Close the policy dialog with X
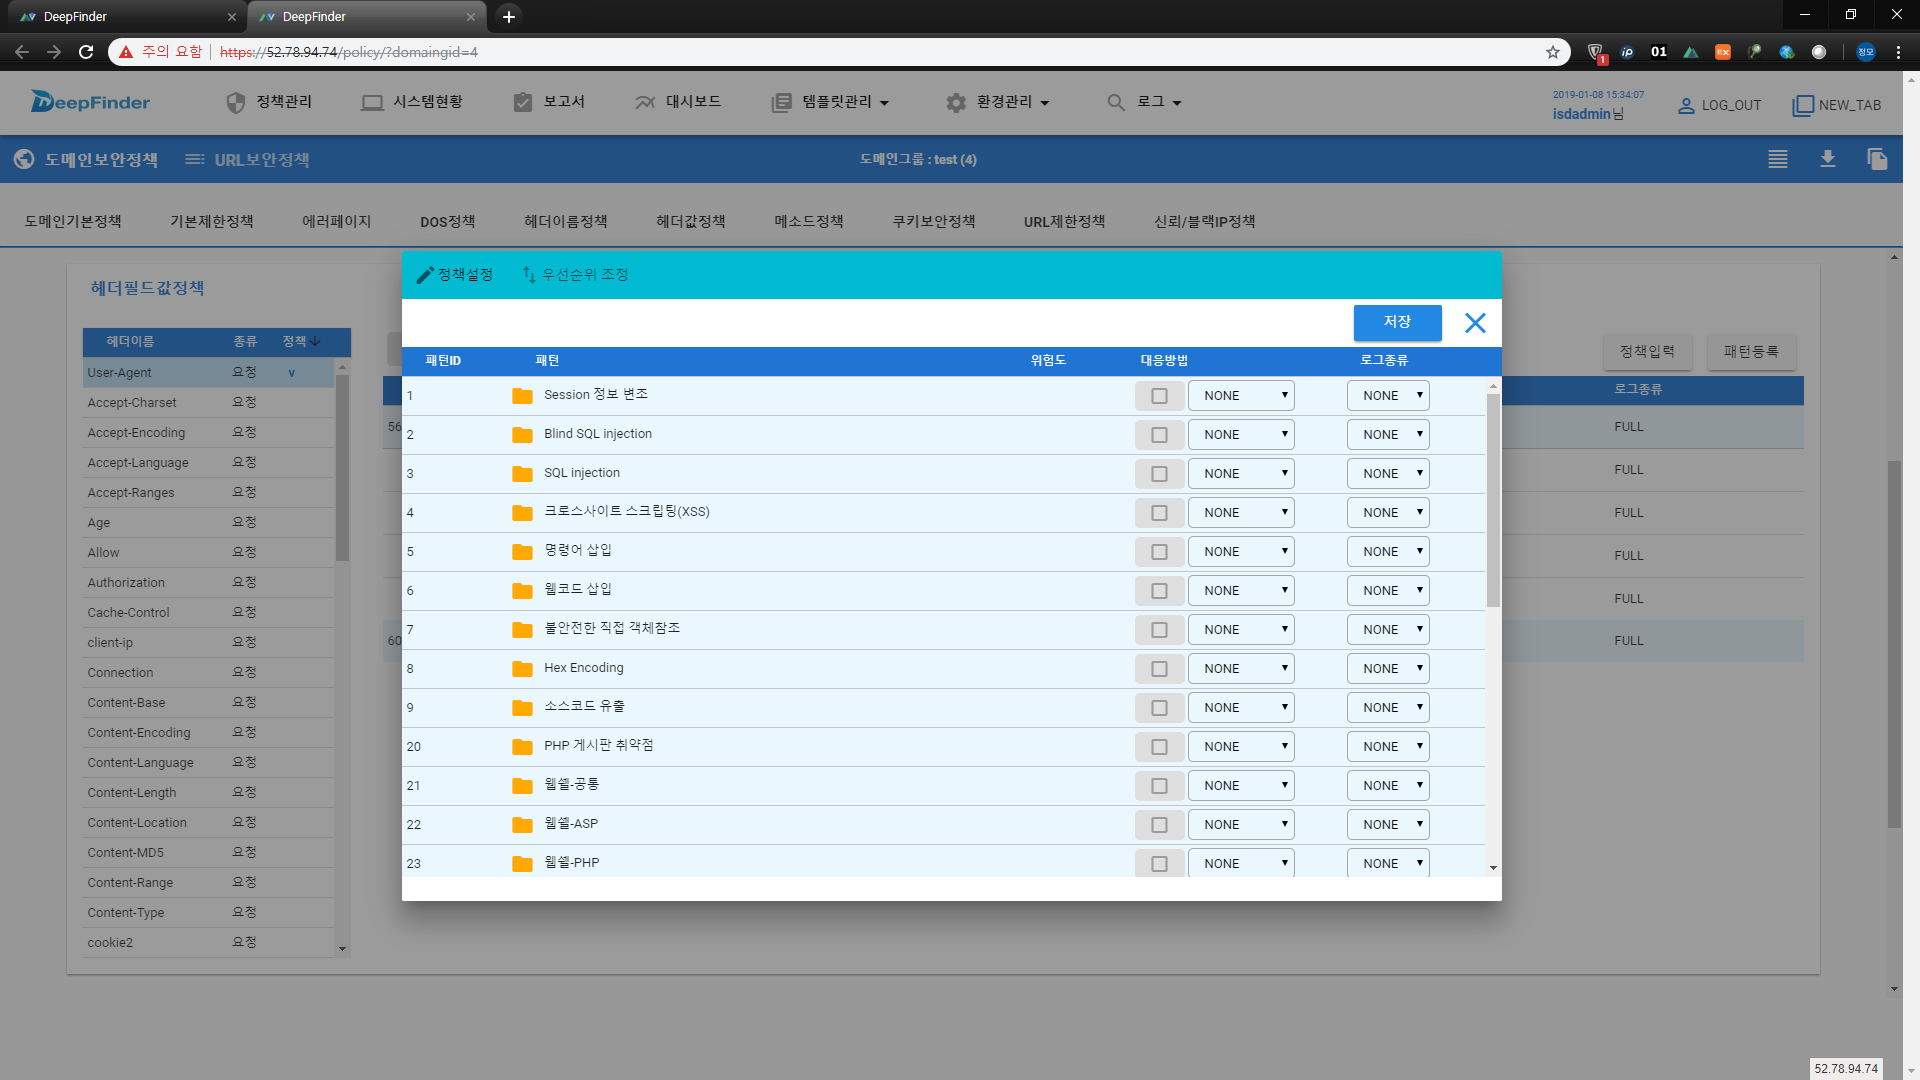 coord(1475,323)
